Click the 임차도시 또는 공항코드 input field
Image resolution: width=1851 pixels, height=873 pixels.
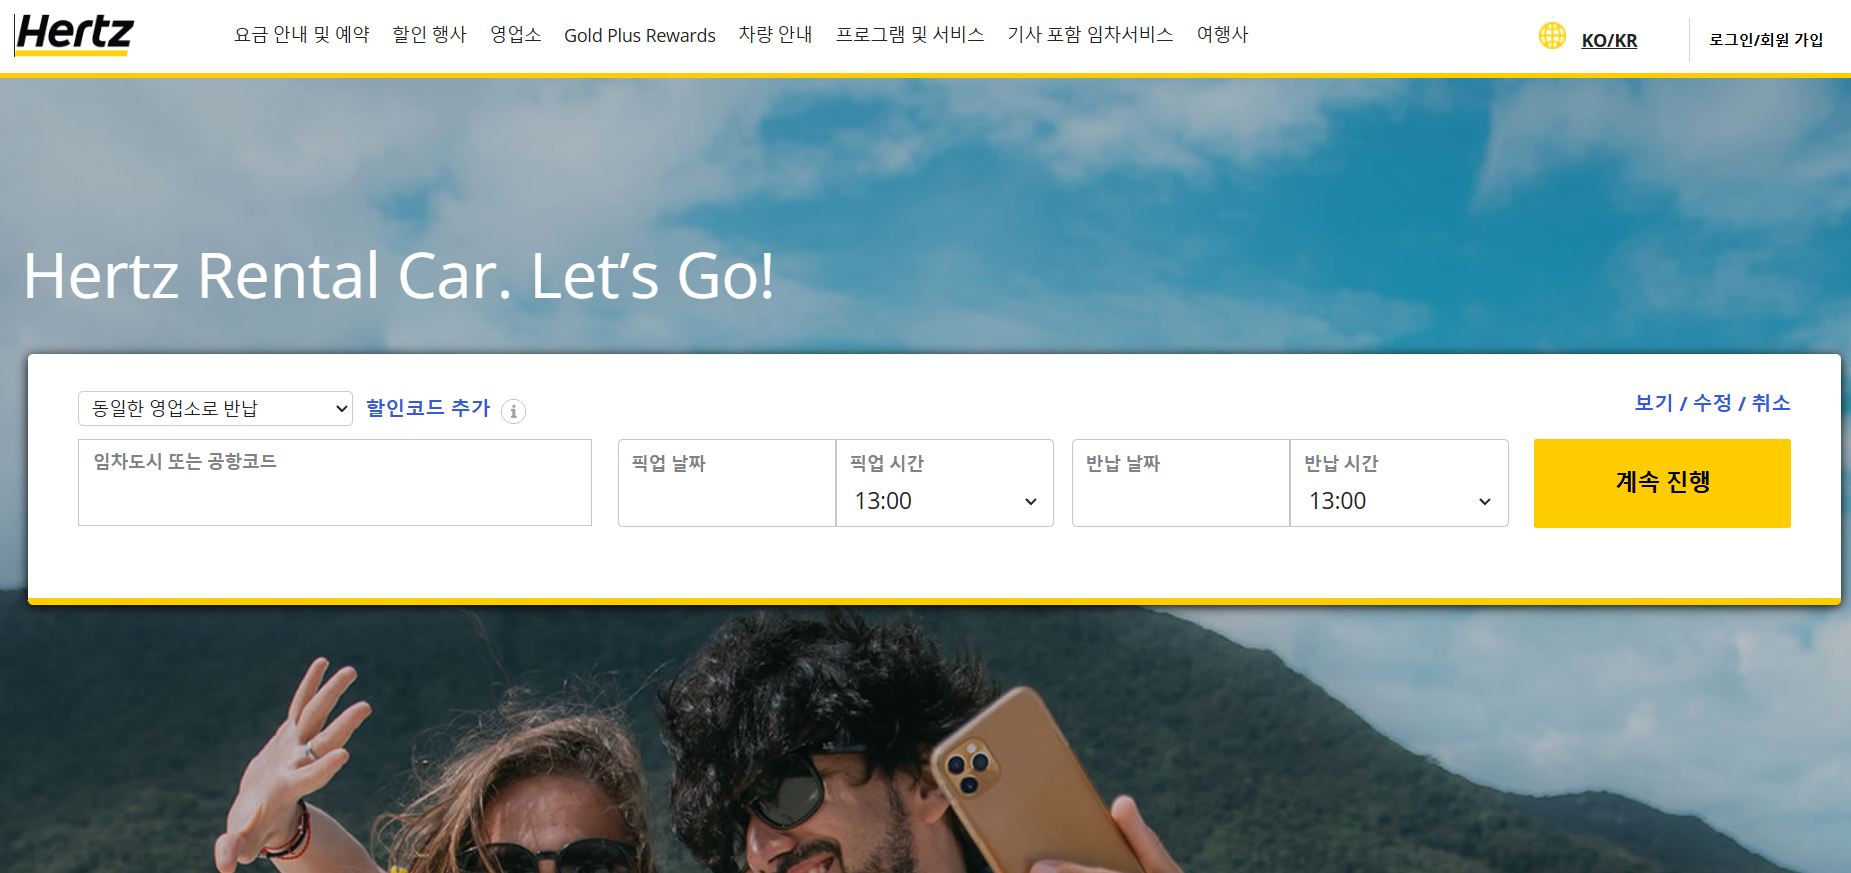pyautogui.click(x=335, y=483)
